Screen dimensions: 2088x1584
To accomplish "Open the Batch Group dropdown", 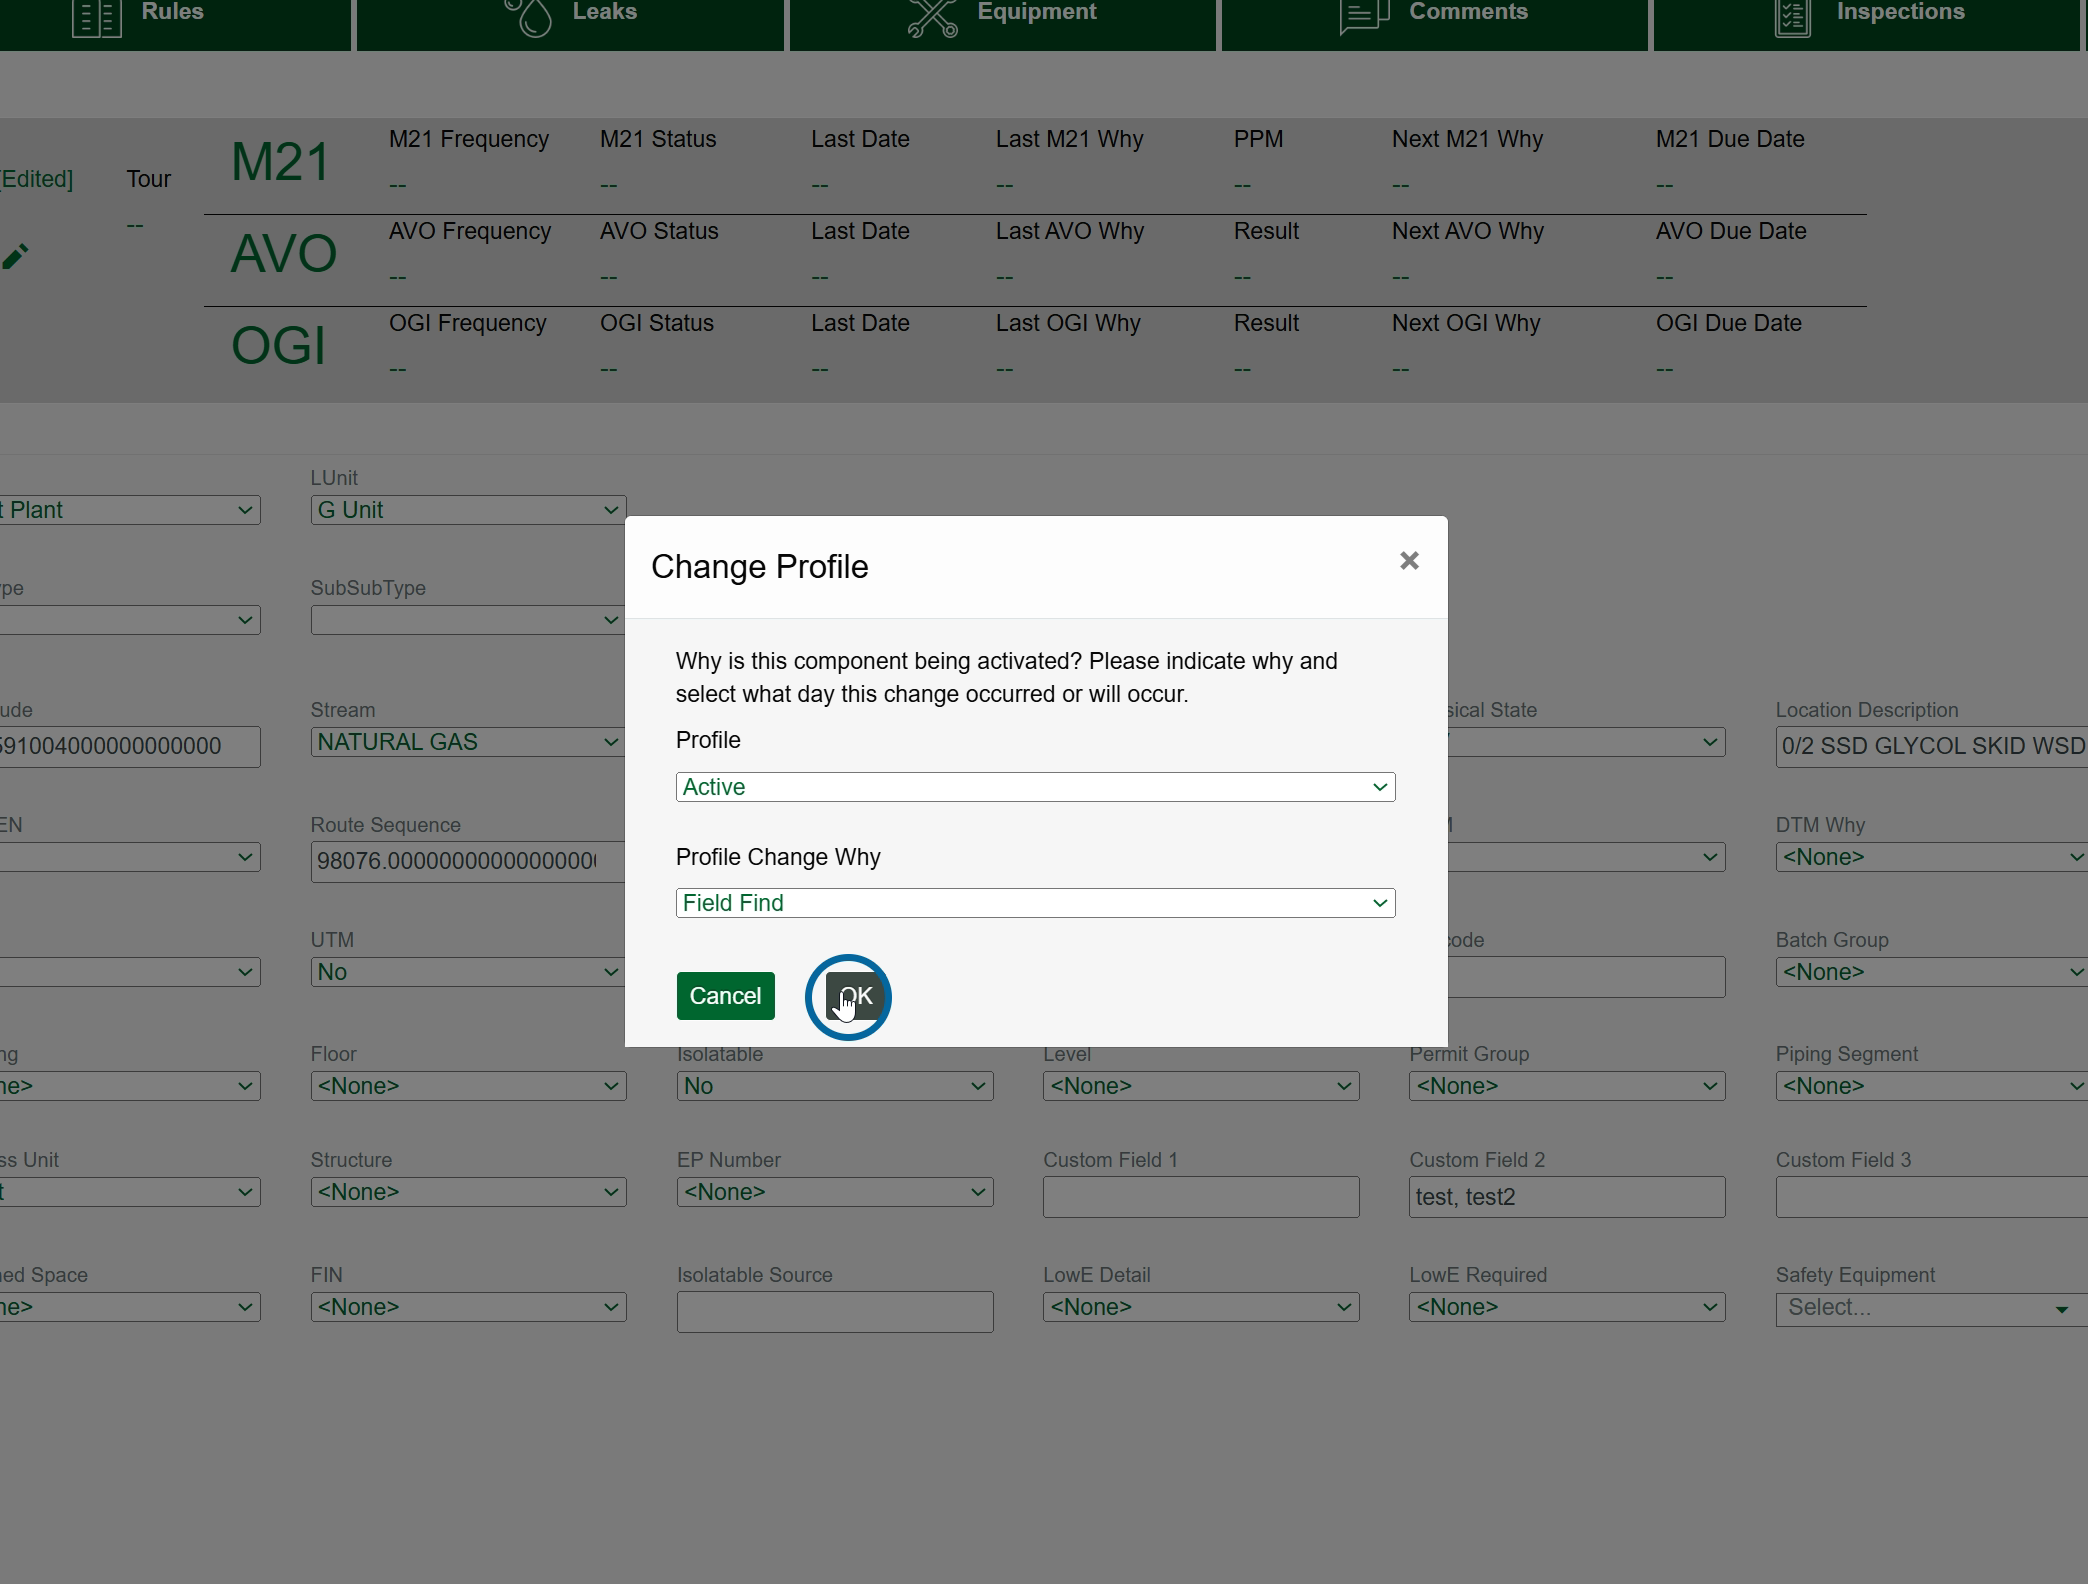I will click(x=1932, y=972).
